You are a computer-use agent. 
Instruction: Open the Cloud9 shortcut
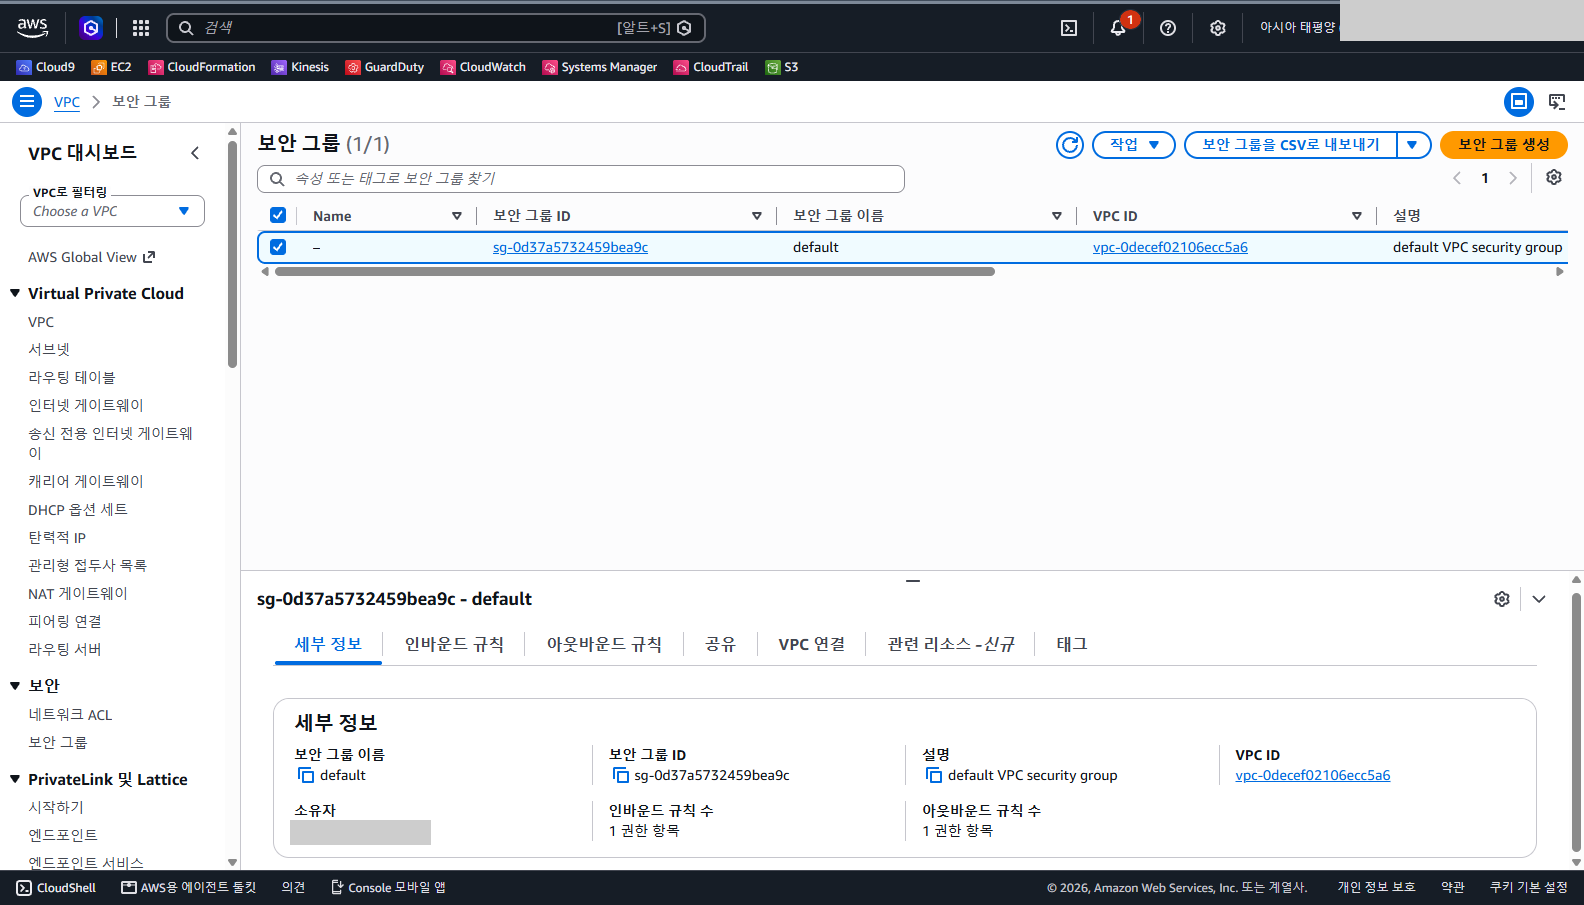(46, 67)
